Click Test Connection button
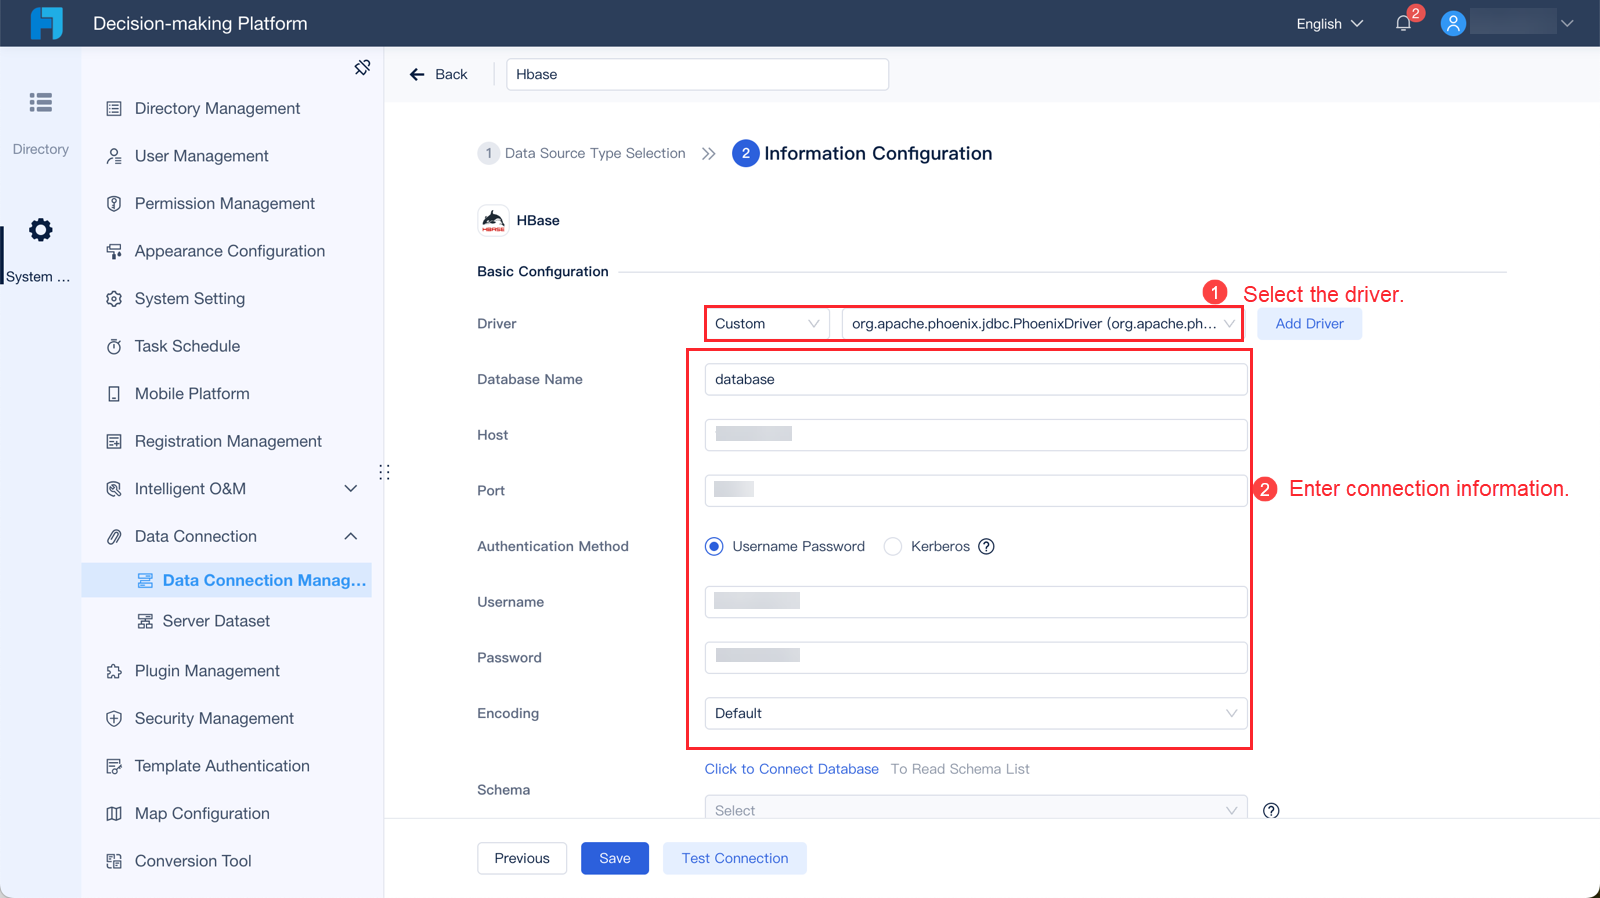The height and width of the screenshot is (898, 1600). (735, 858)
